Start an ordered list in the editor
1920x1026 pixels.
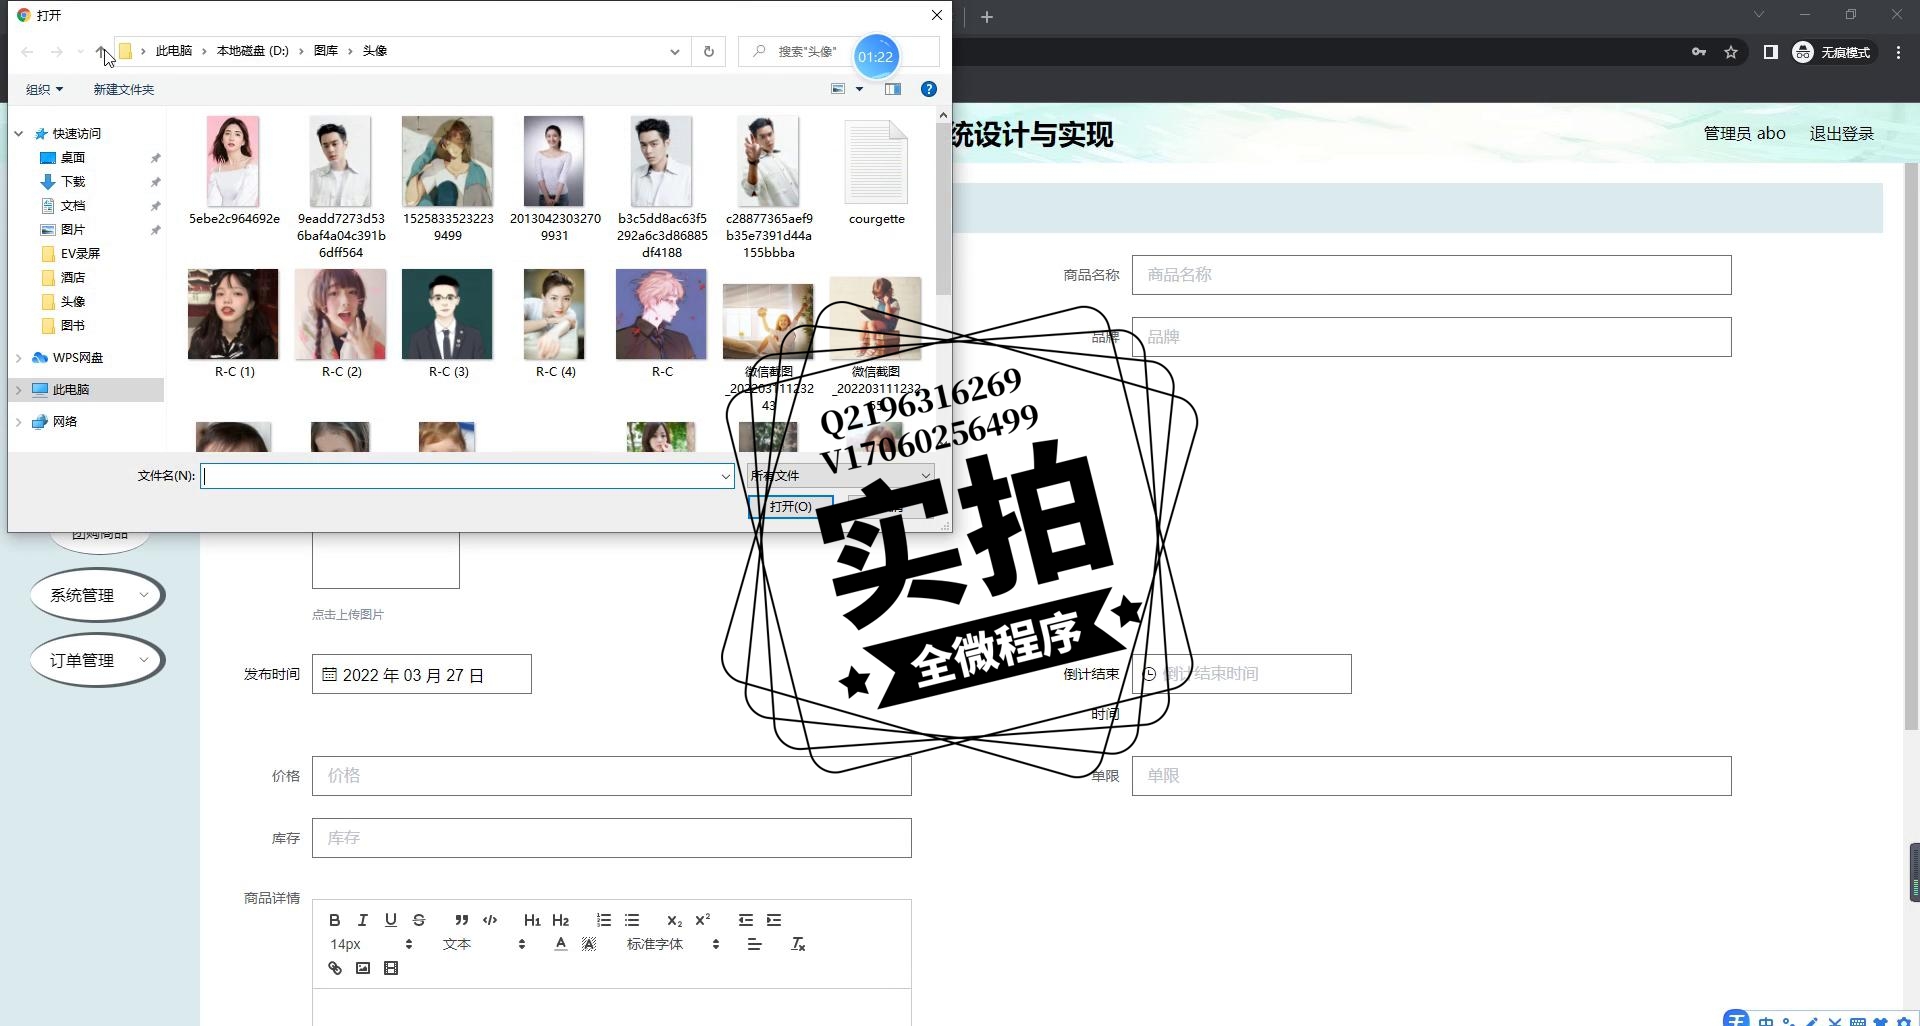pyautogui.click(x=603, y=920)
